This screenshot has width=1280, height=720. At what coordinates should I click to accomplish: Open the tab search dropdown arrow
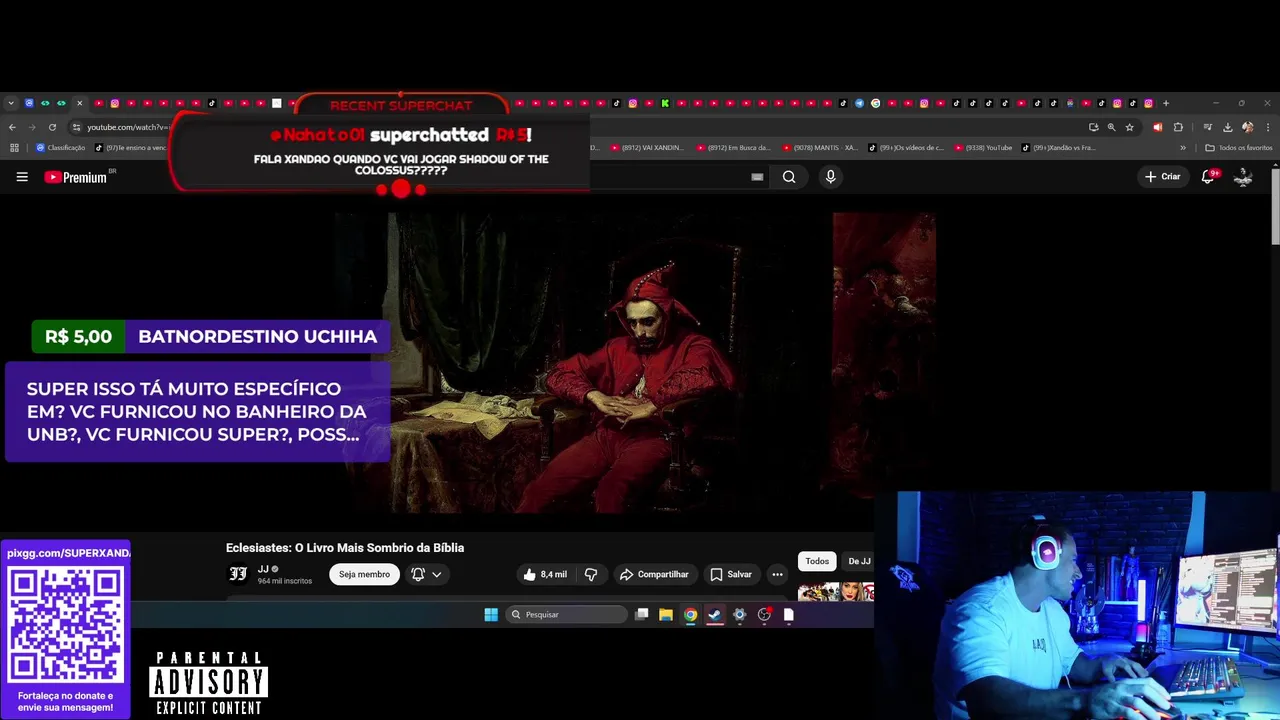pos(11,103)
